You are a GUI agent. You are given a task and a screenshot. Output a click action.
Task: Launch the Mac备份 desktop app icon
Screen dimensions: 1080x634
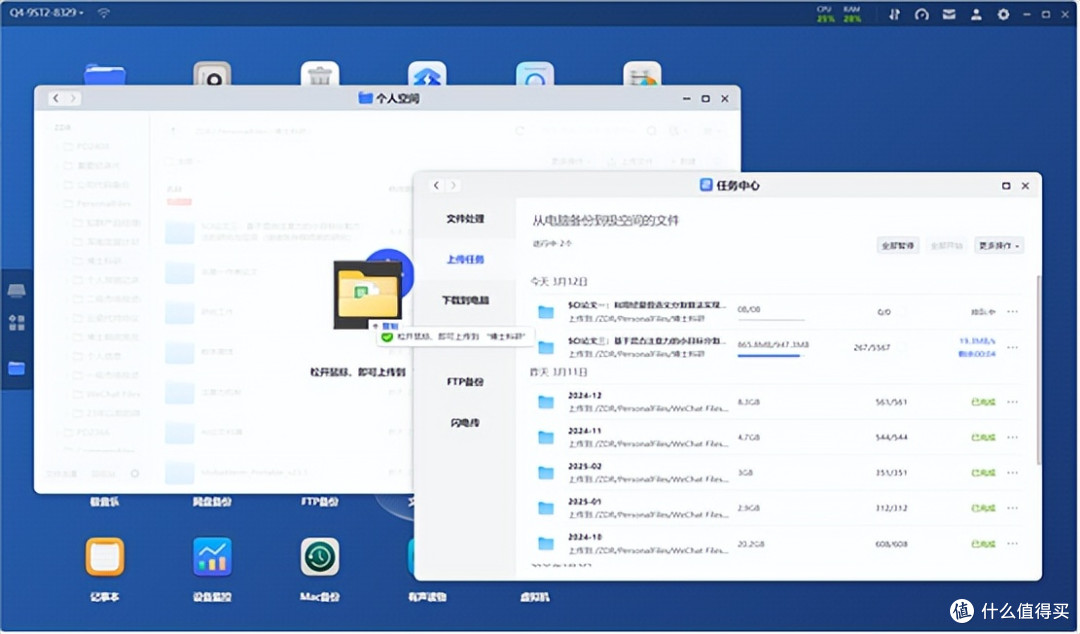point(320,557)
